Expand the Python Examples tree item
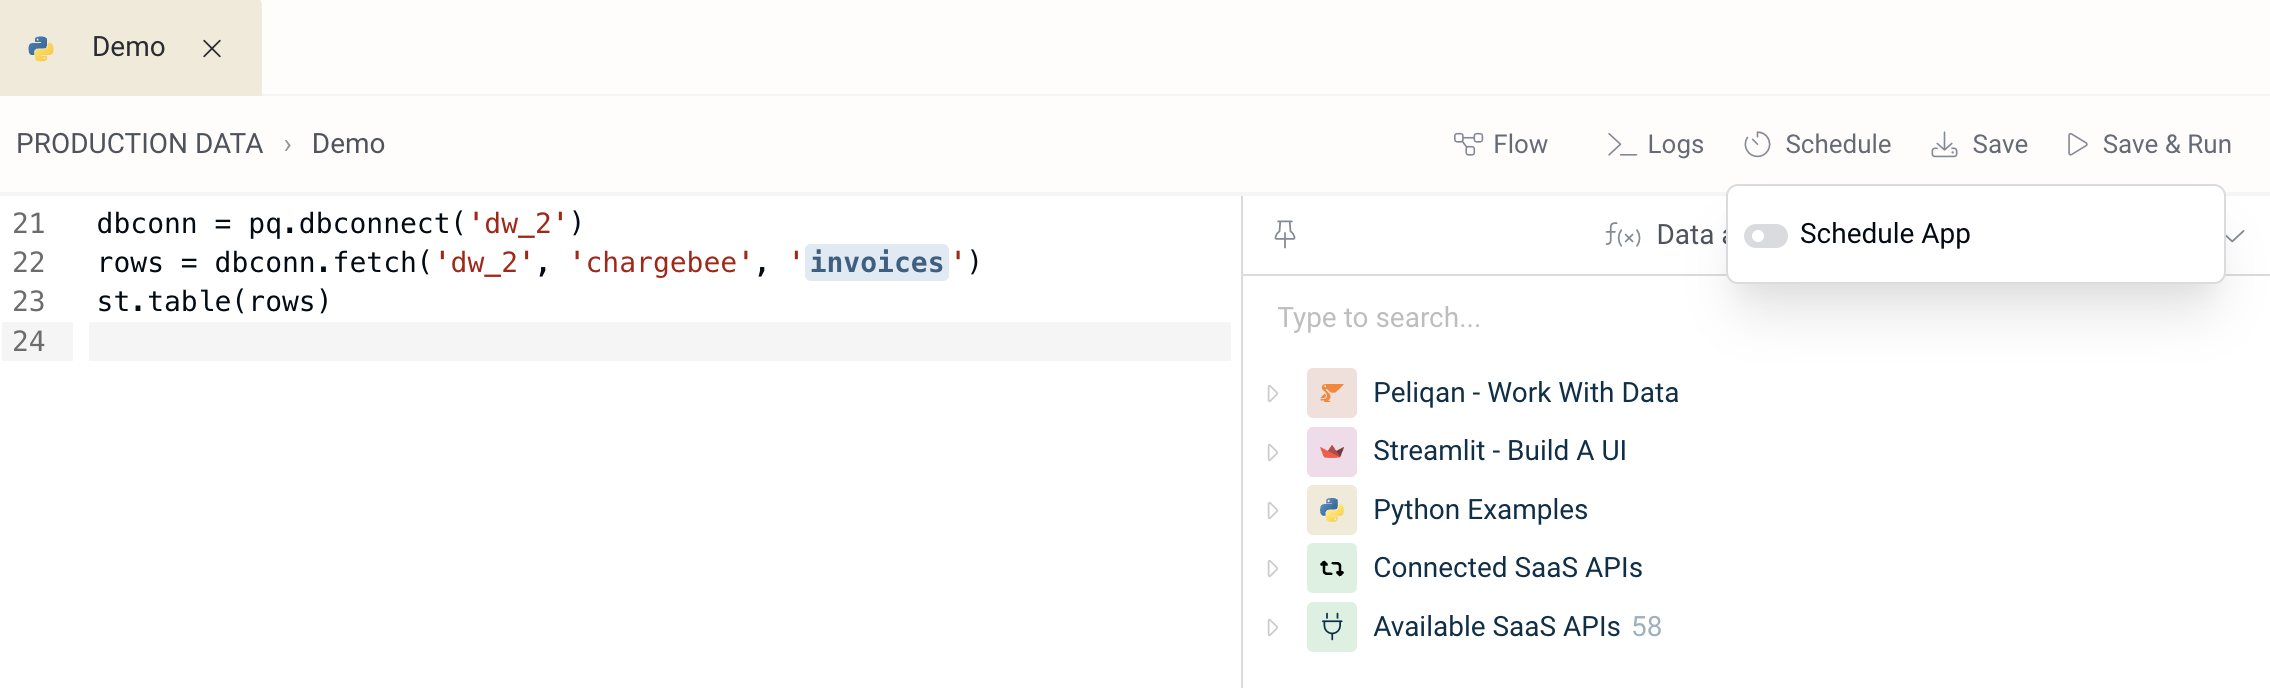This screenshot has height=688, width=2270. [1273, 510]
